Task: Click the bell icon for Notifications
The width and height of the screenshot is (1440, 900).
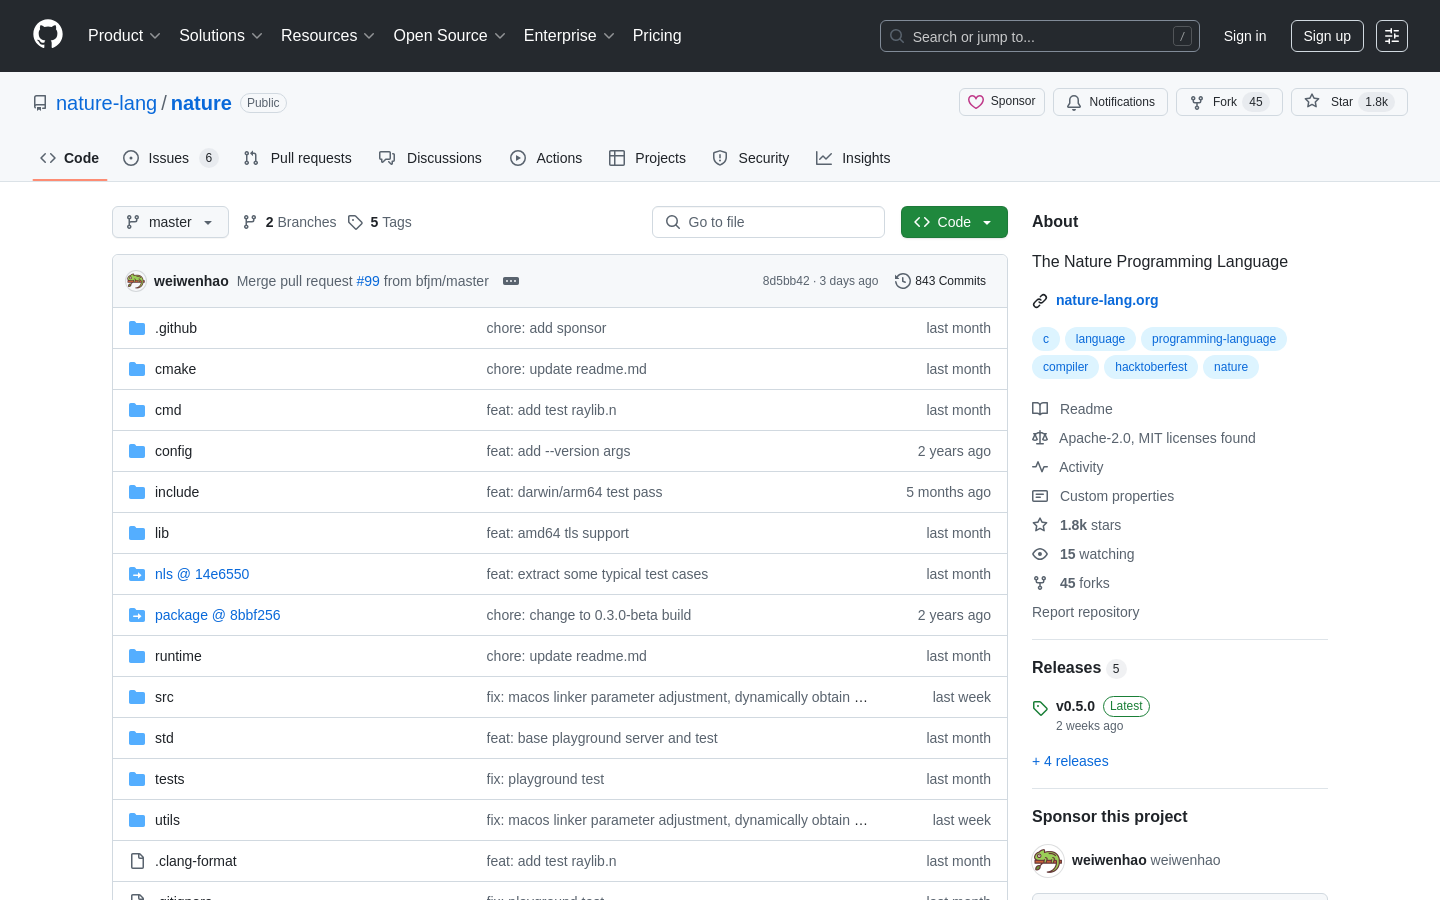Action: (1074, 102)
